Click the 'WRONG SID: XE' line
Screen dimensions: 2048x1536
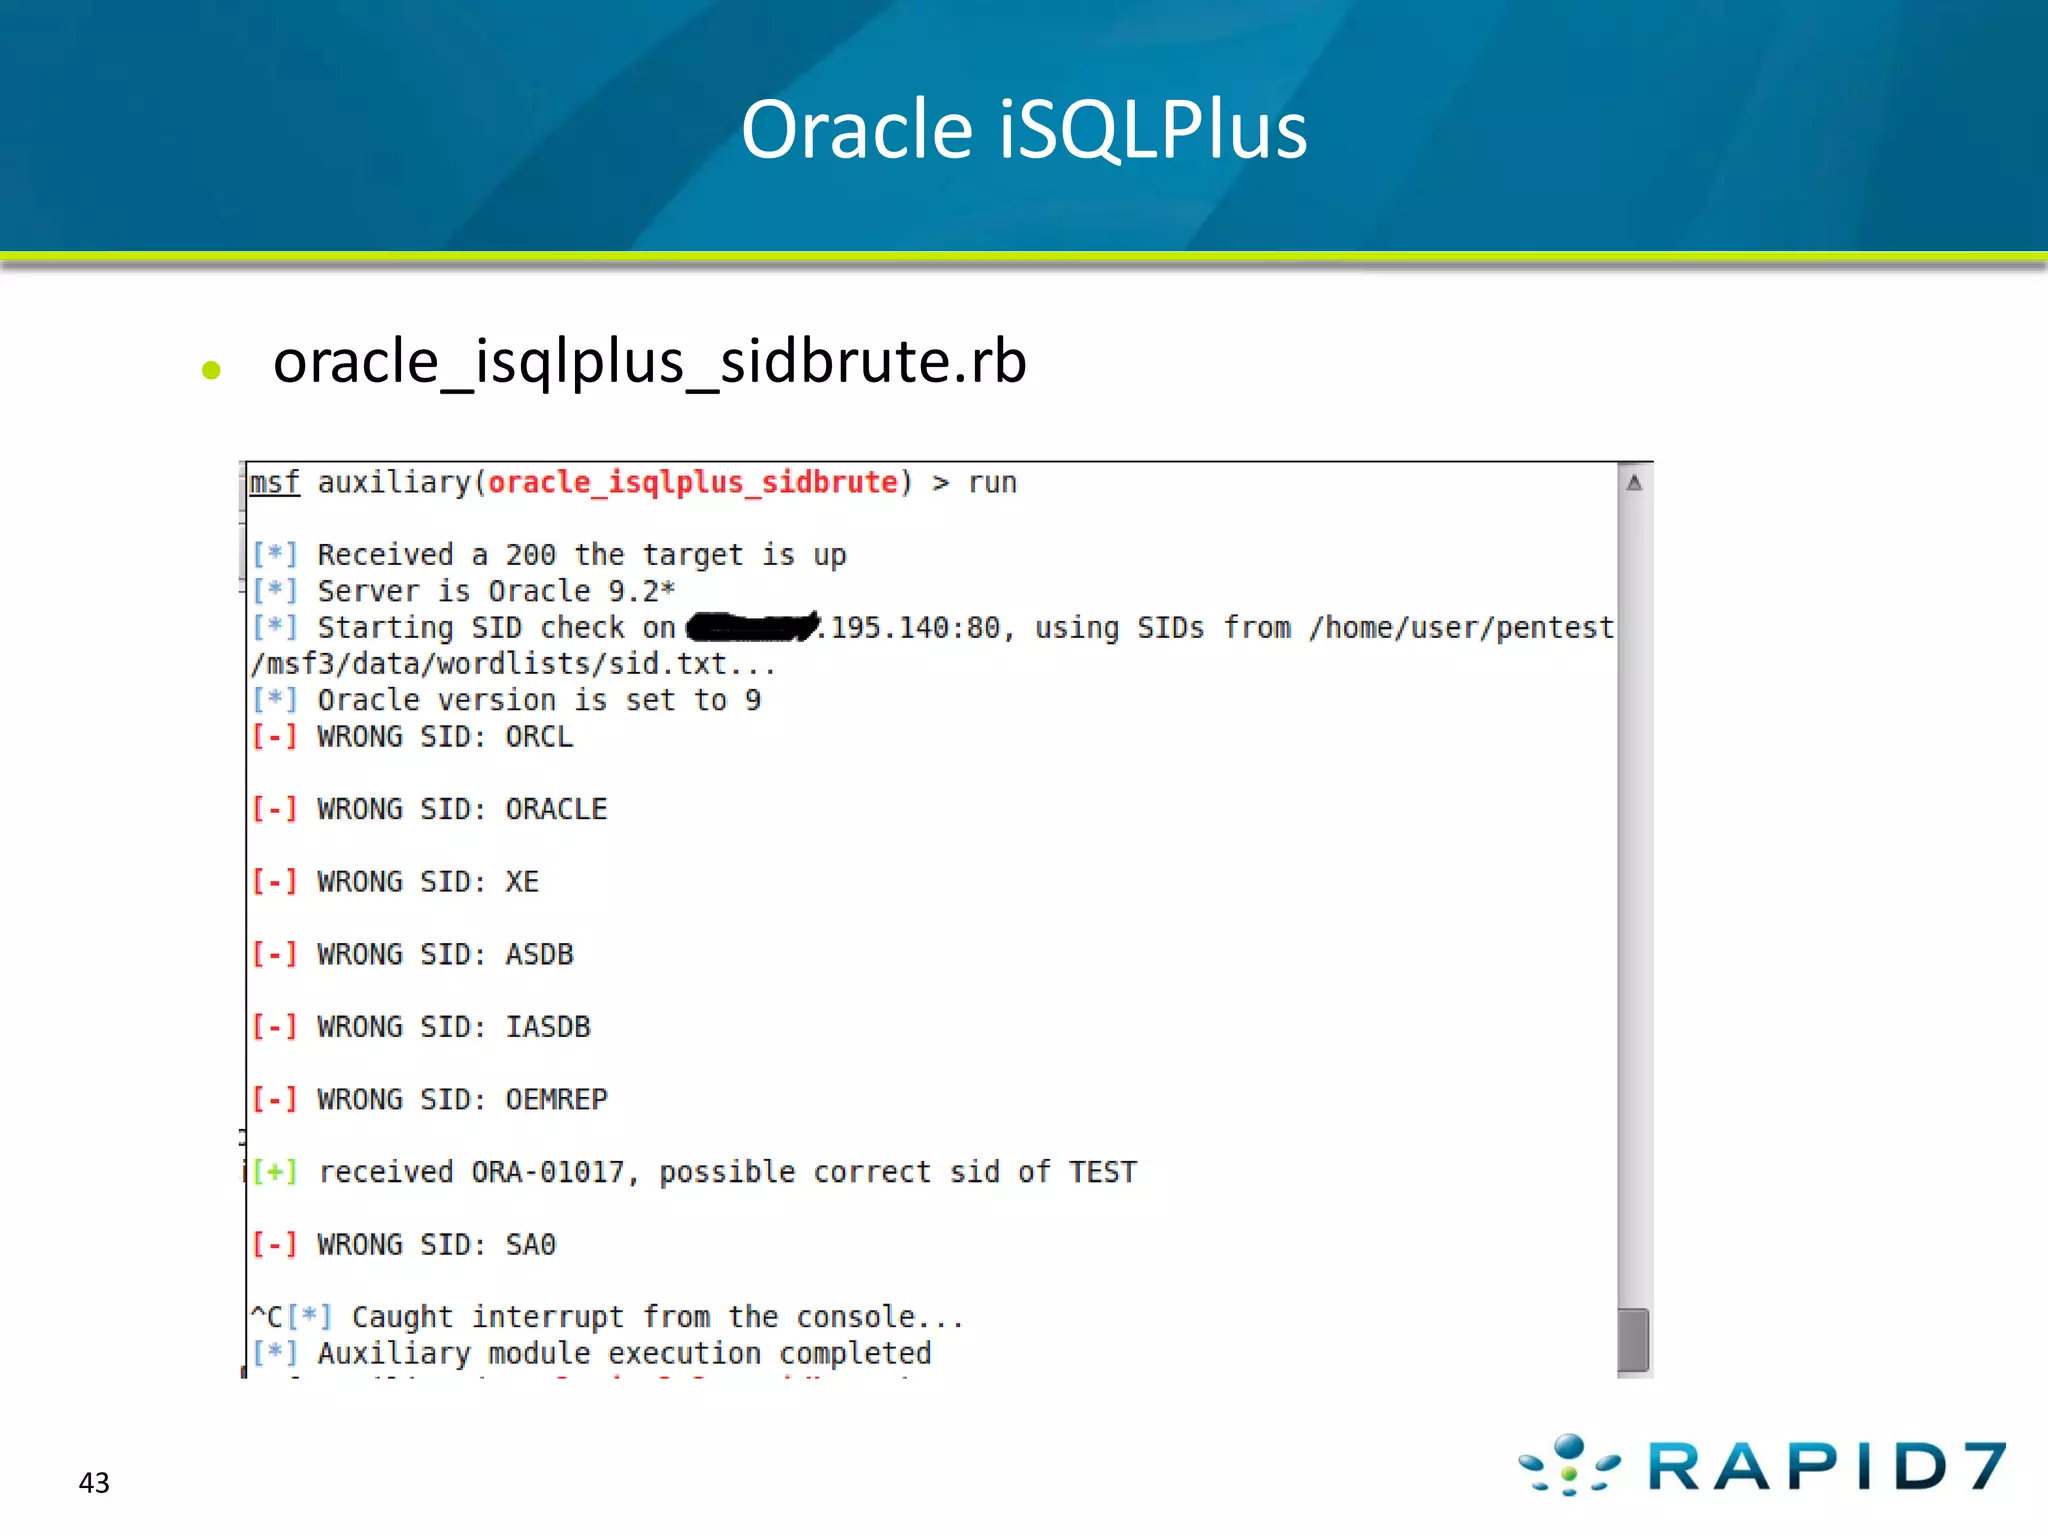point(395,882)
